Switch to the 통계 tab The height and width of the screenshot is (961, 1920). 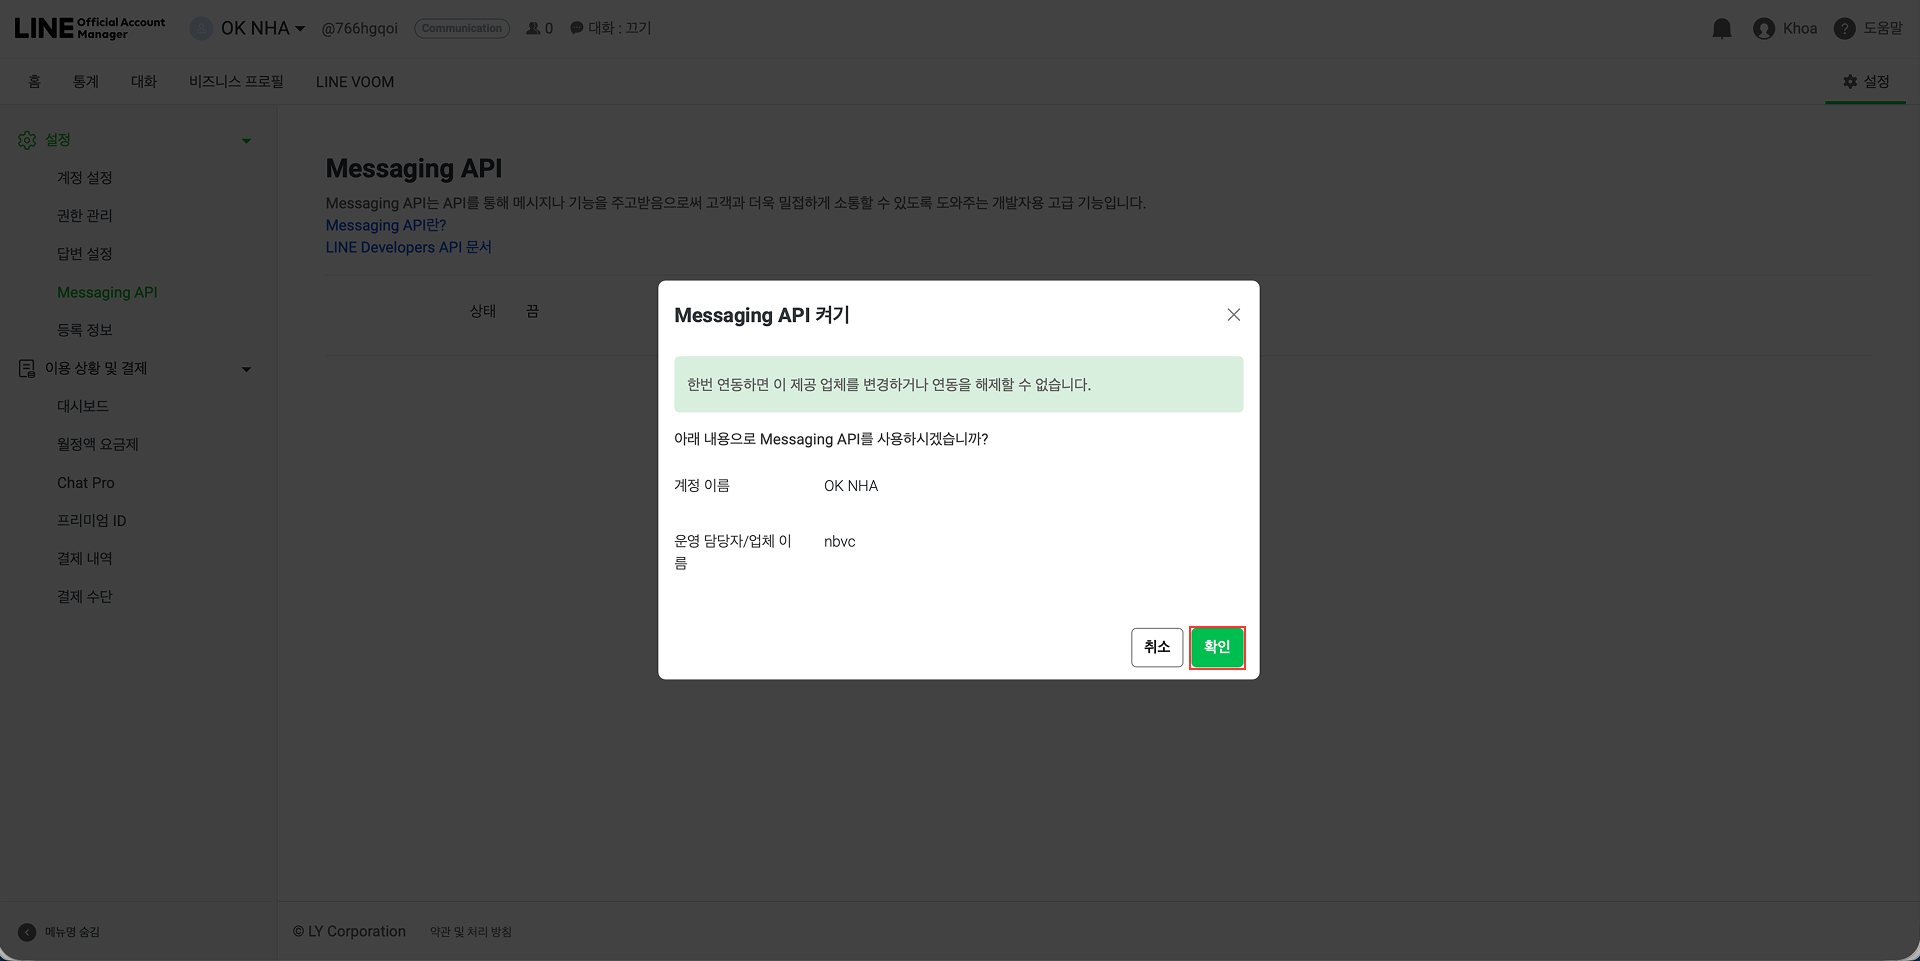[x=86, y=81]
